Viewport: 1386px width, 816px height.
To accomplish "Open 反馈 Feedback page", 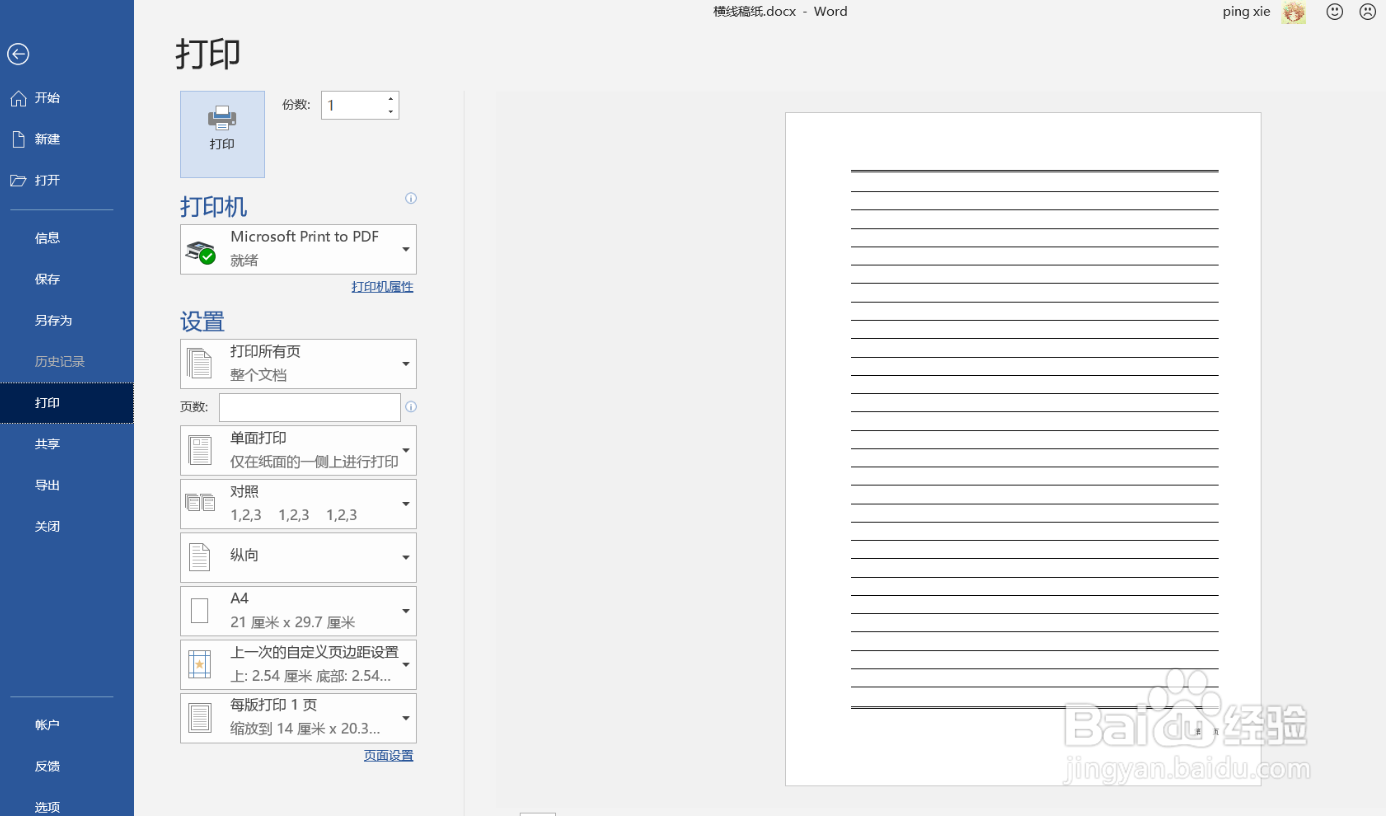I will point(67,766).
